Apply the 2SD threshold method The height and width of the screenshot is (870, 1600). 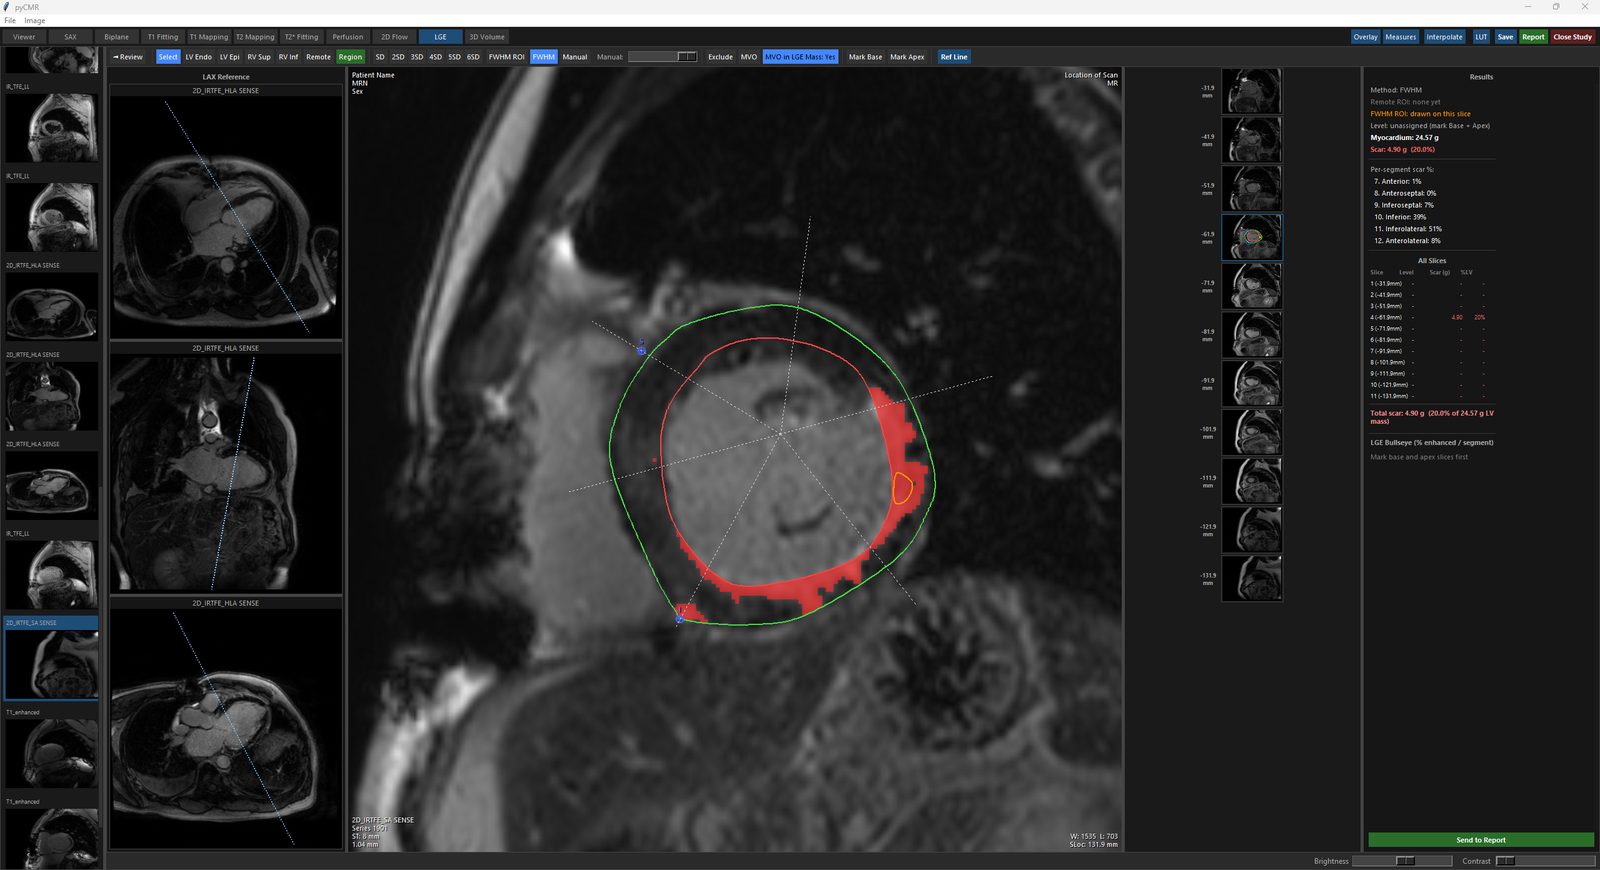[398, 57]
